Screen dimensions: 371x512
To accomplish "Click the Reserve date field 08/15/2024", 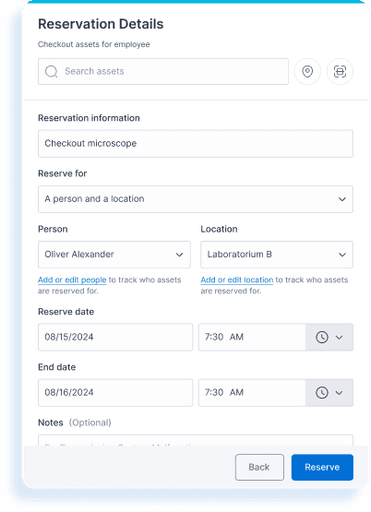I will 115,337.
